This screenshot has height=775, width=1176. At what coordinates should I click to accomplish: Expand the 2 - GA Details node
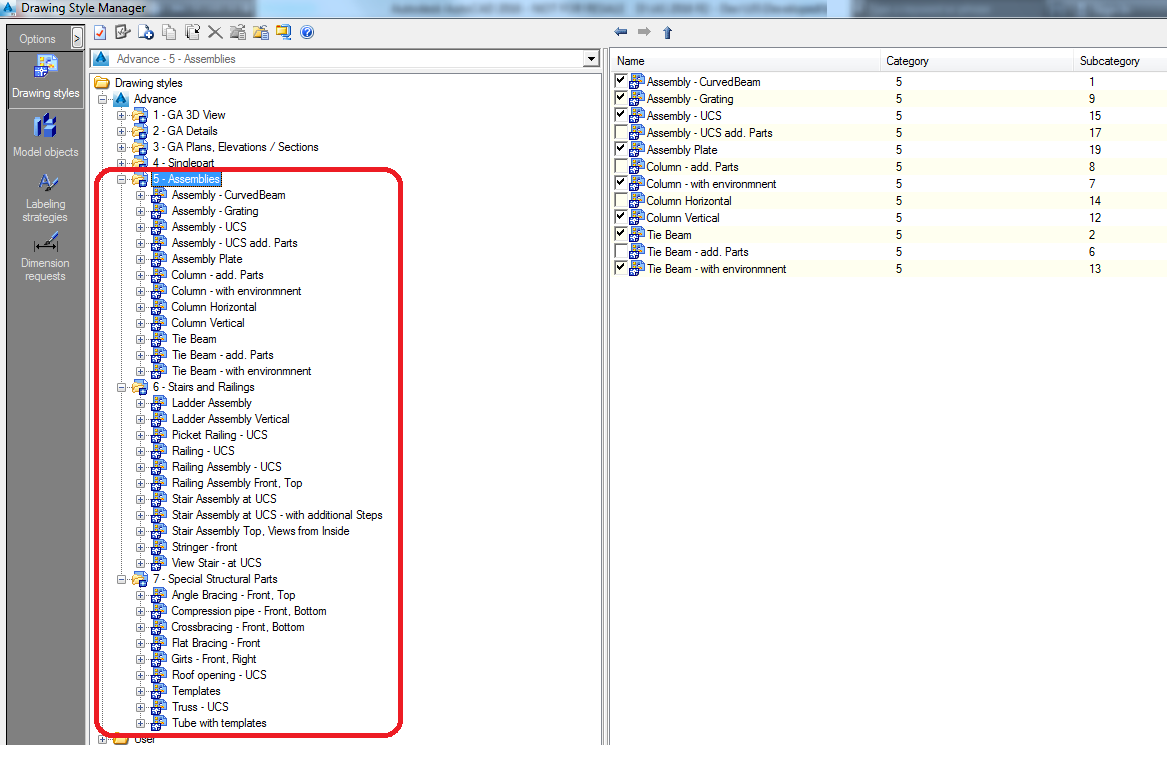tap(122, 131)
